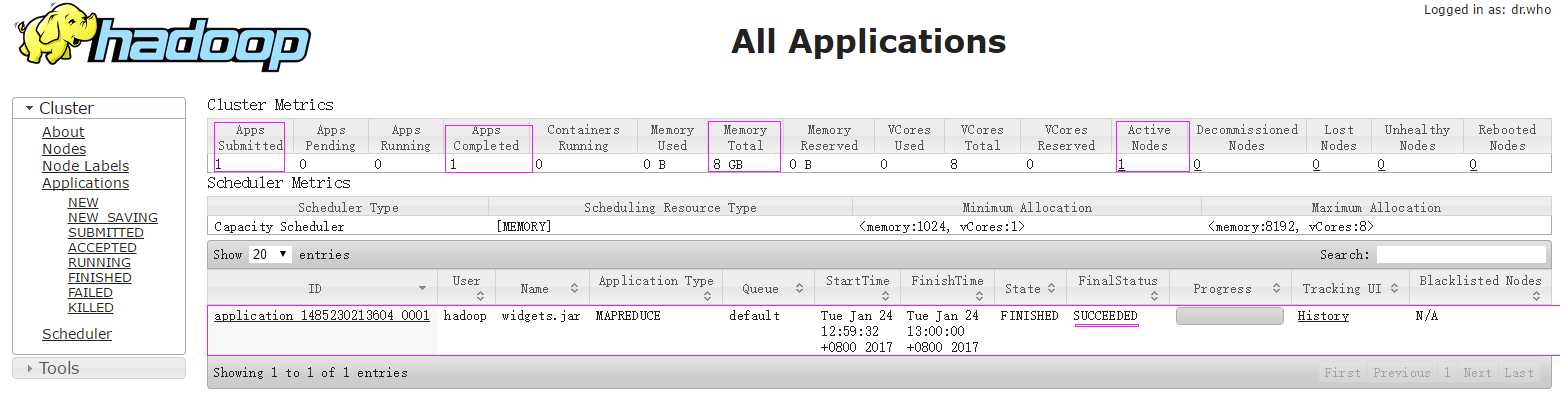Sort table by FinishTime column
The height and width of the screenshot is (399, 1560).
[x=947, y=288]
